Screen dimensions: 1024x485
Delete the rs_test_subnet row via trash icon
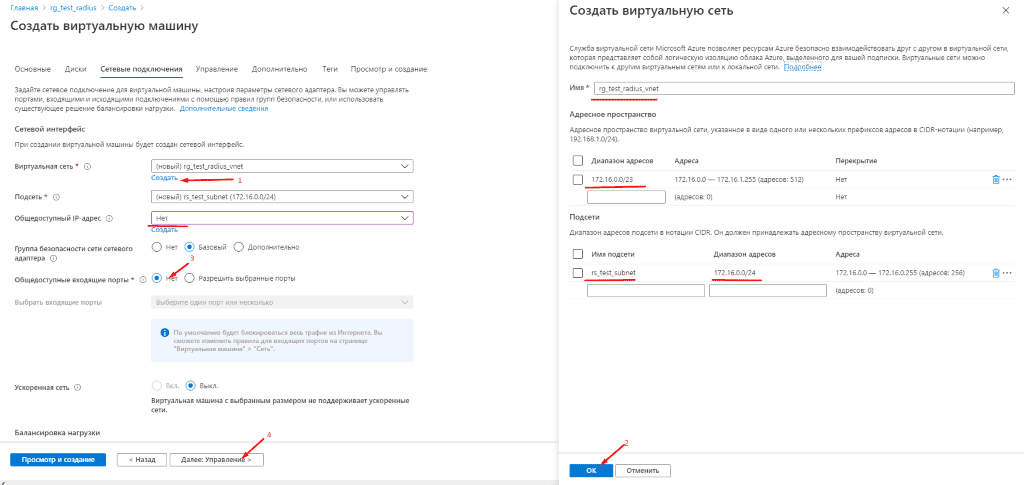[995, 273]
